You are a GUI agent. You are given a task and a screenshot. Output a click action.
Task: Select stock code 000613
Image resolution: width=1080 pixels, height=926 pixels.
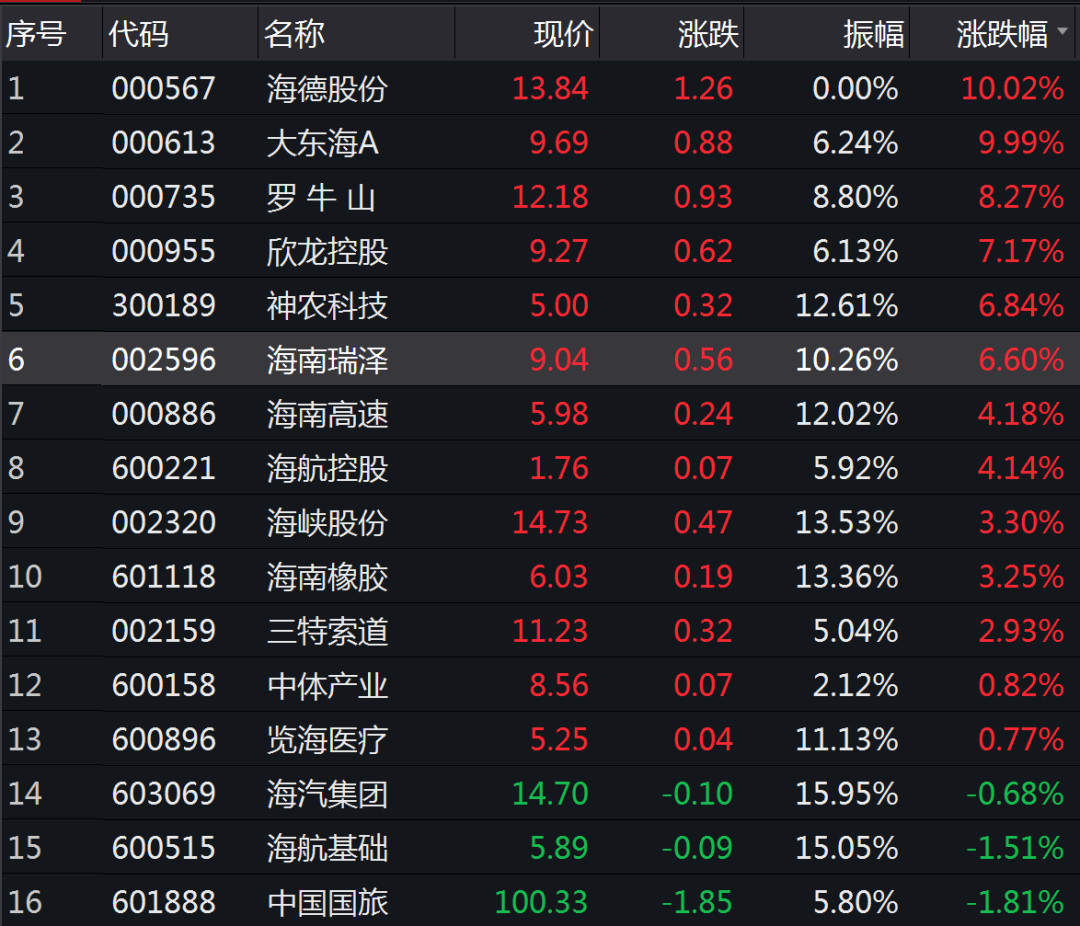click(x=163, y=143)
